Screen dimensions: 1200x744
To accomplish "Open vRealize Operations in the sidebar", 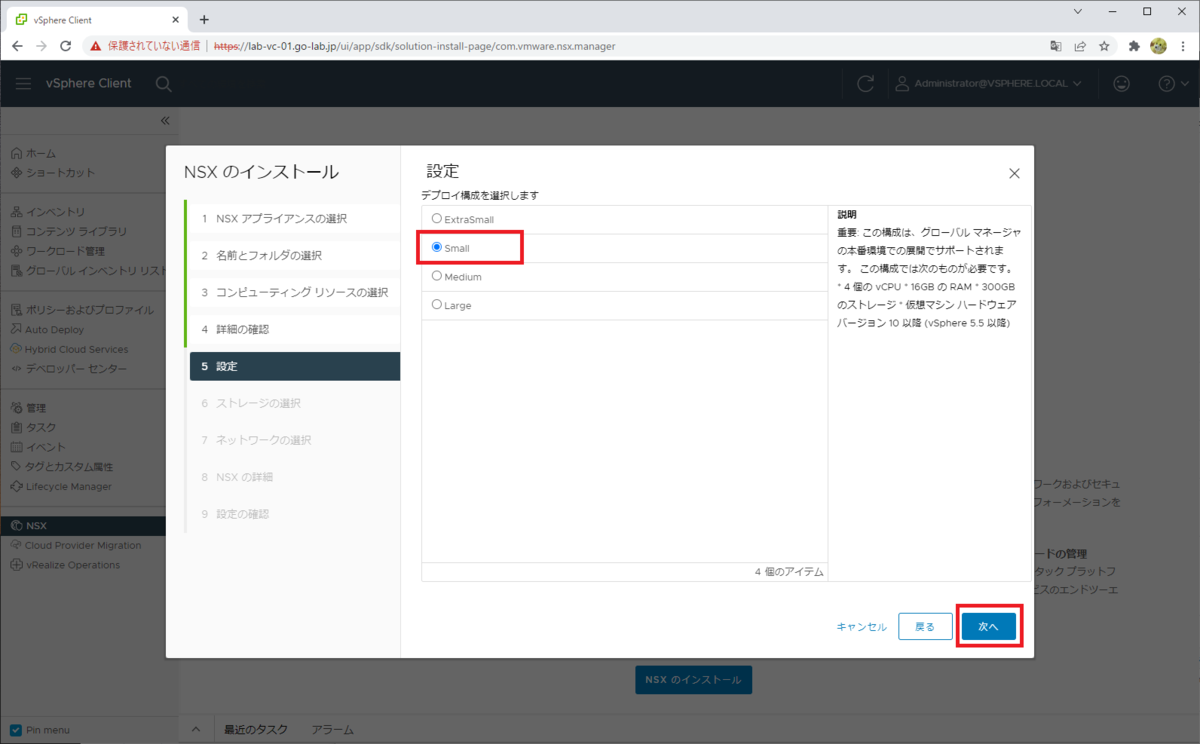I will pos(65,565).
